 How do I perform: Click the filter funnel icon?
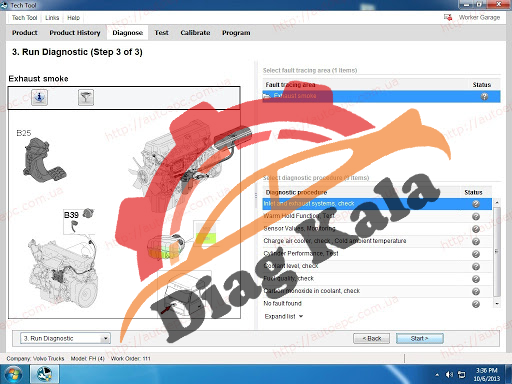86,97
